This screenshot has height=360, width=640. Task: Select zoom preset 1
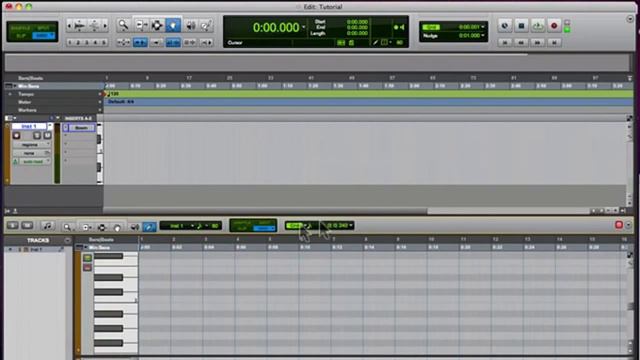[x=70, y=42]
